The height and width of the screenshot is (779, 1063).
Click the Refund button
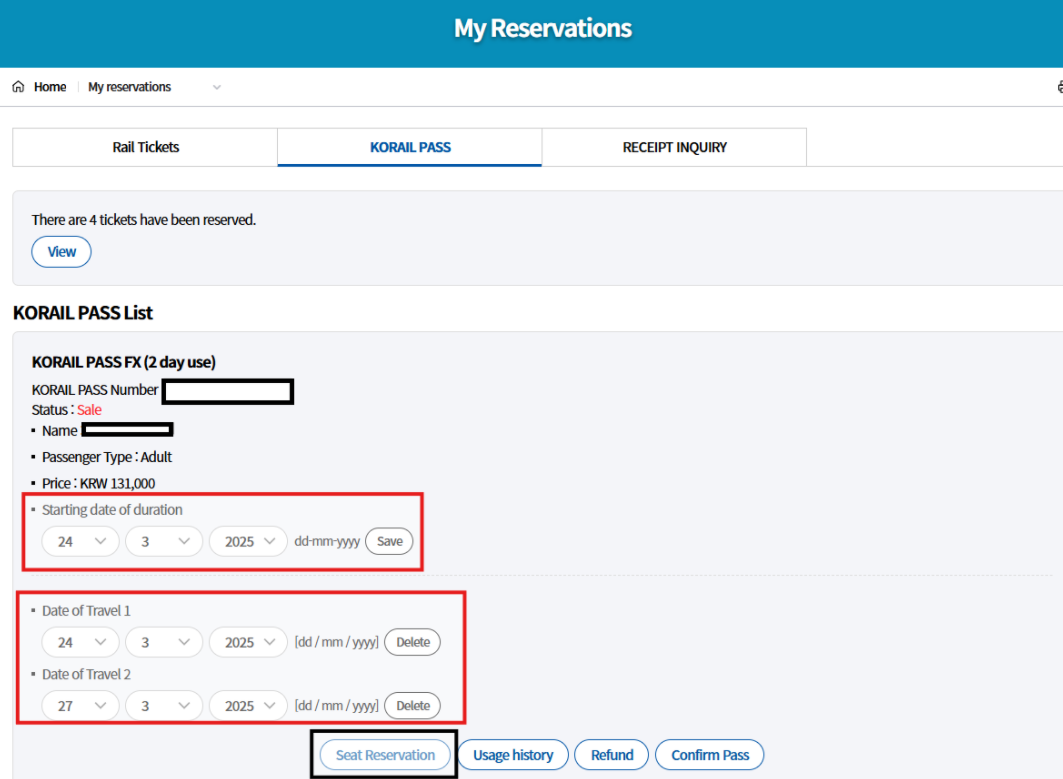[611, 755]
